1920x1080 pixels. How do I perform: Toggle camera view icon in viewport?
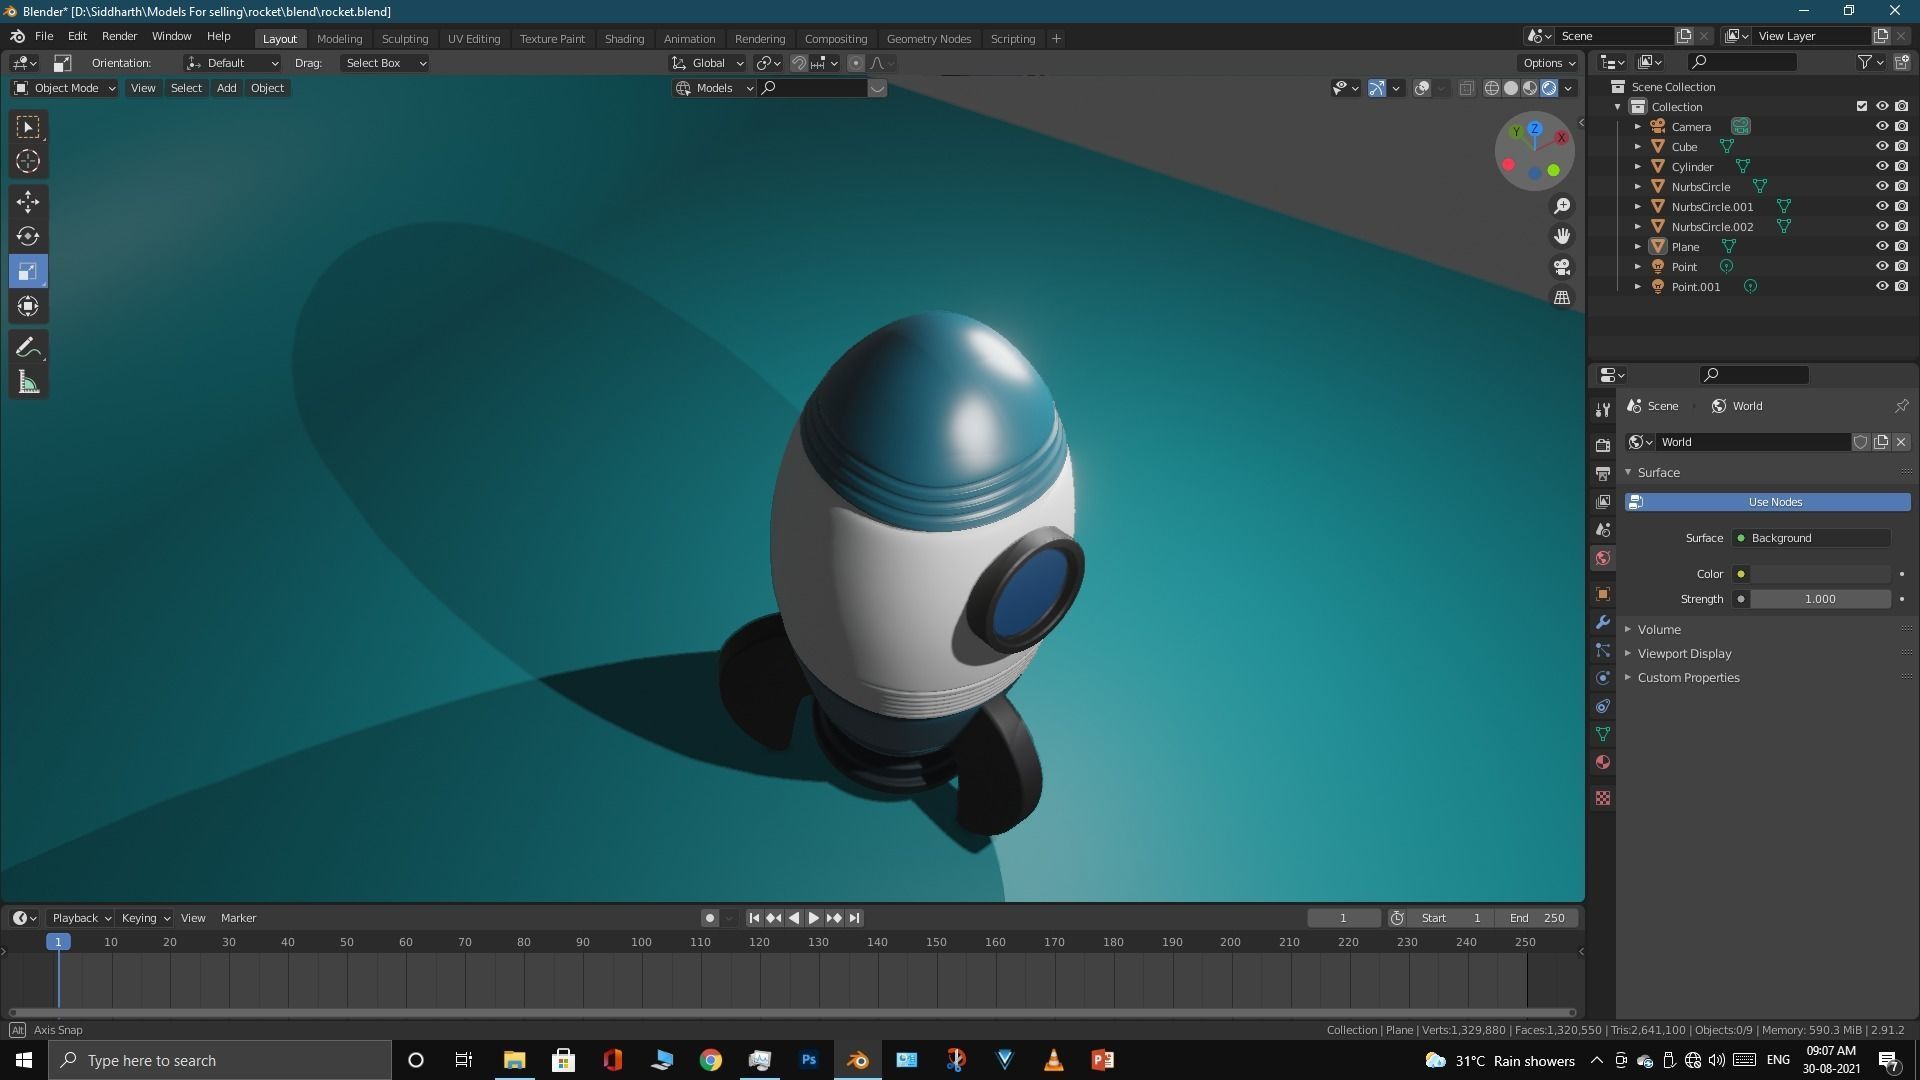[x=1562, y=267]
